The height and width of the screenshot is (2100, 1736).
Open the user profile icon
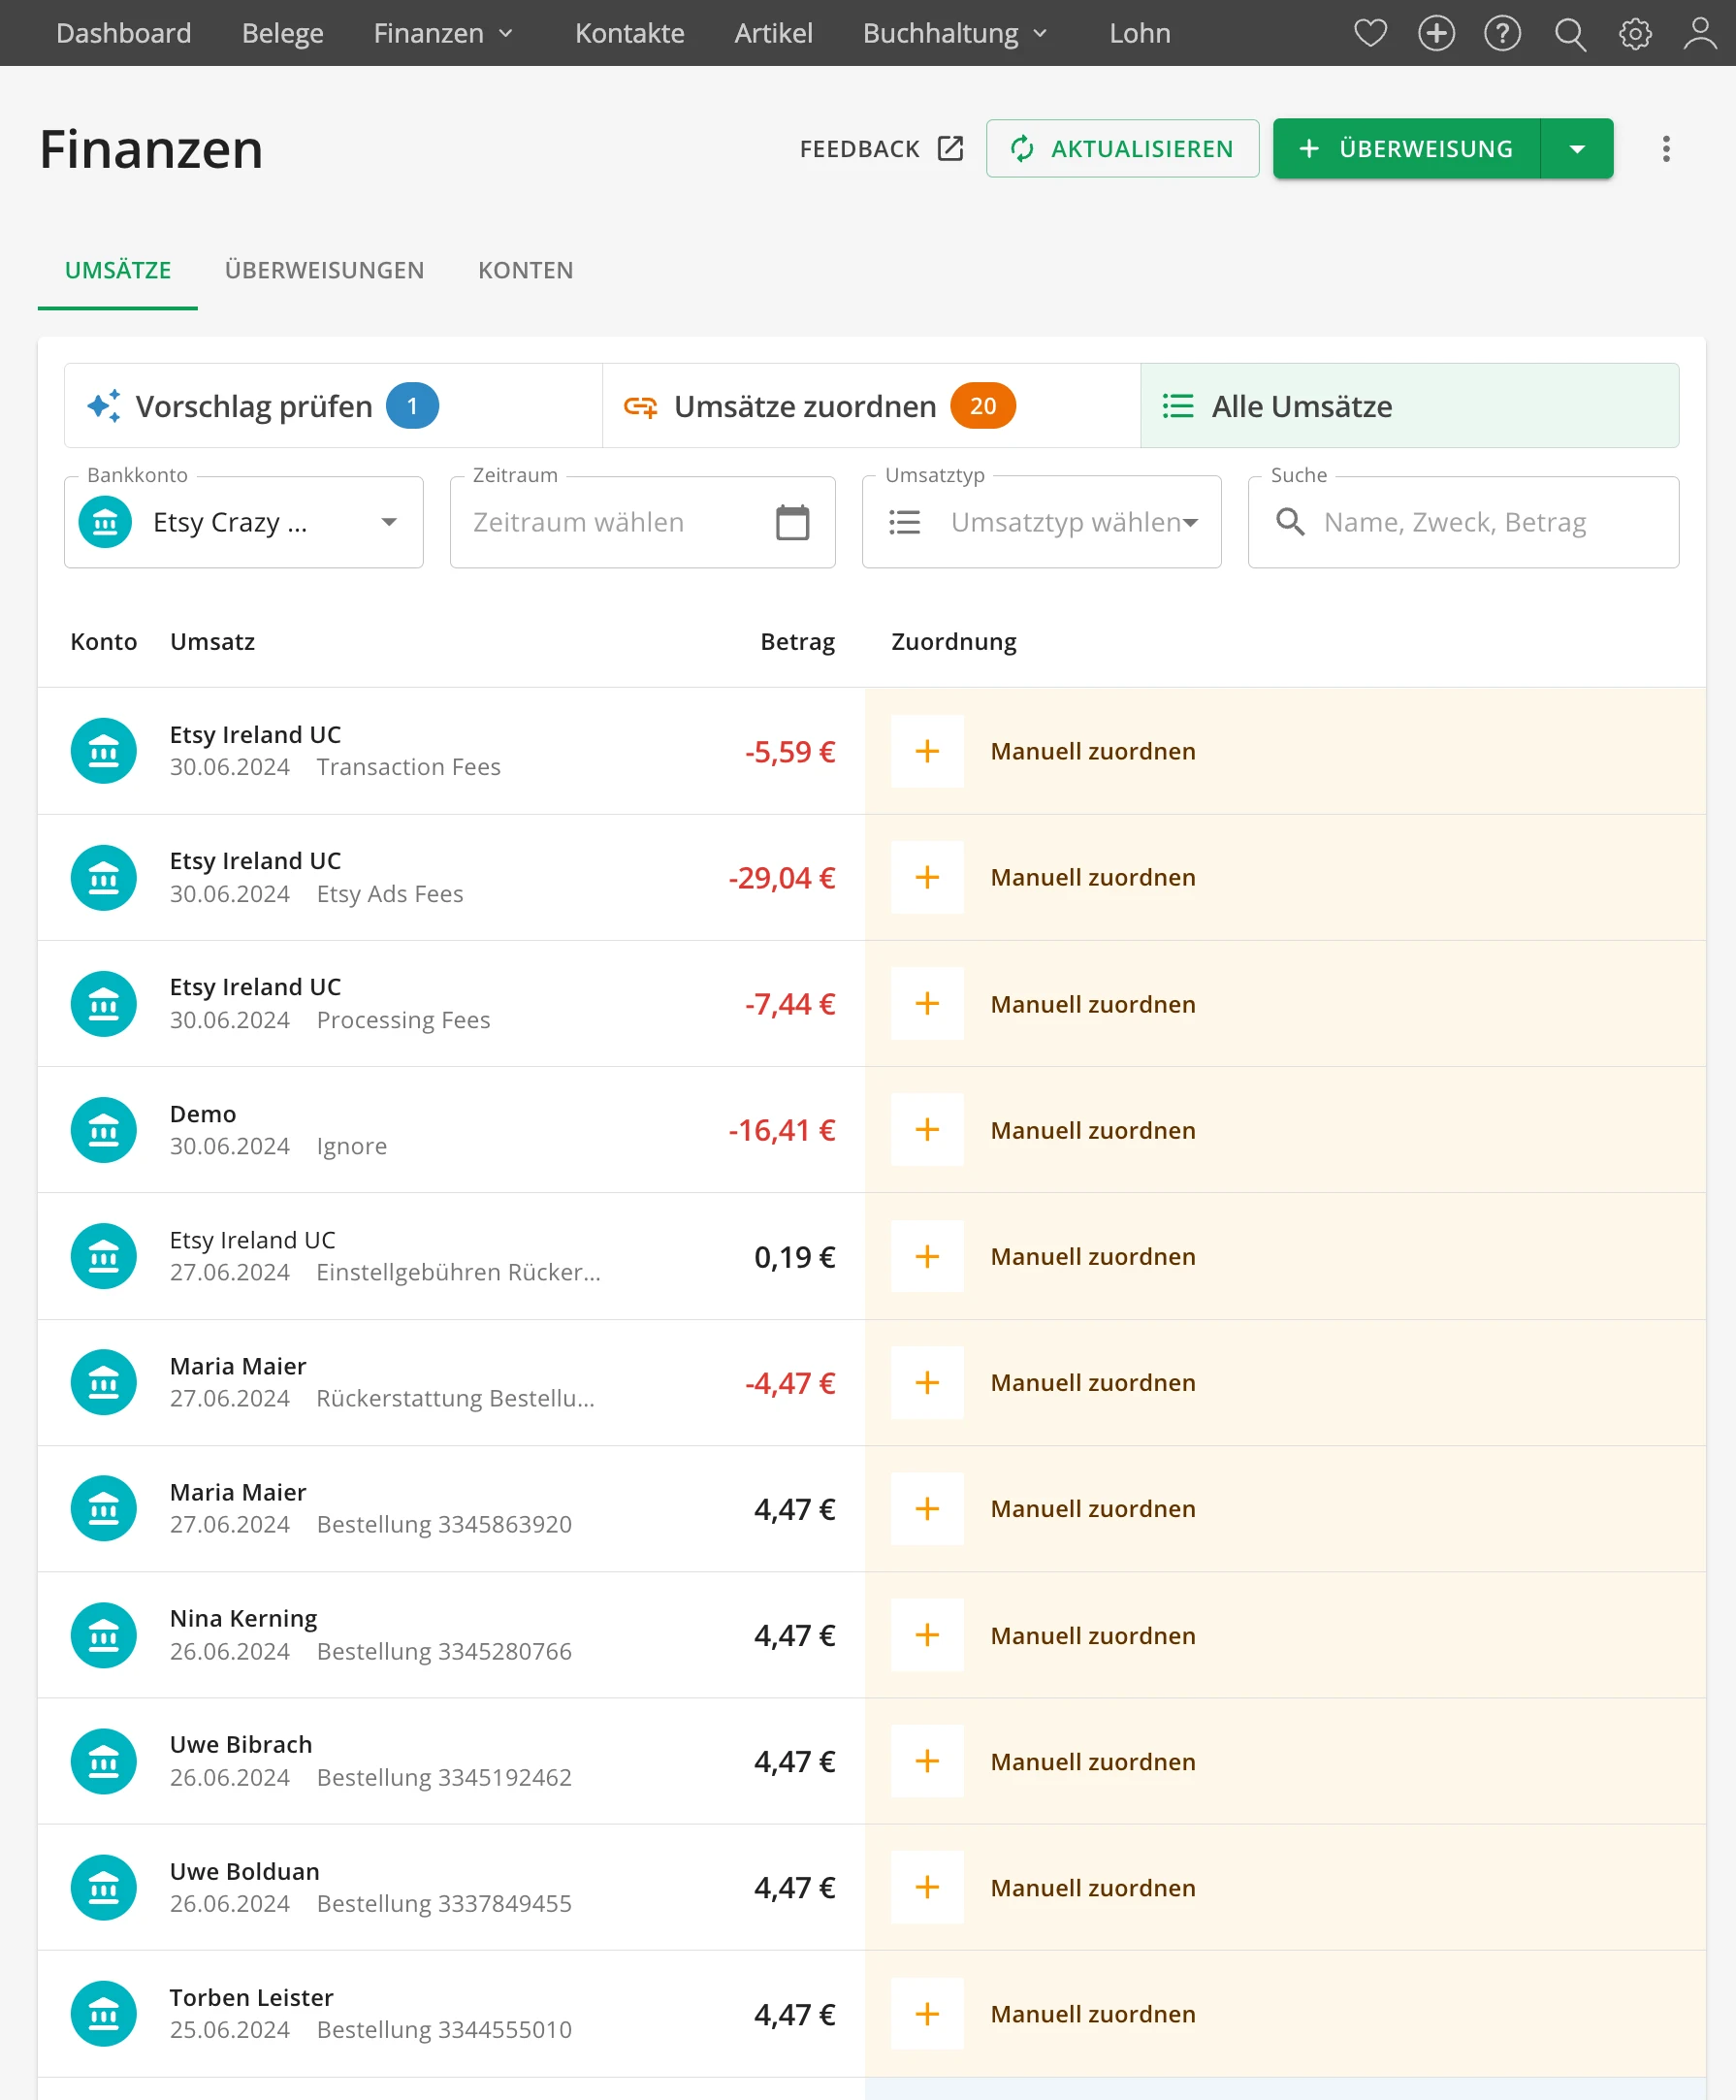pos(1700,33)
